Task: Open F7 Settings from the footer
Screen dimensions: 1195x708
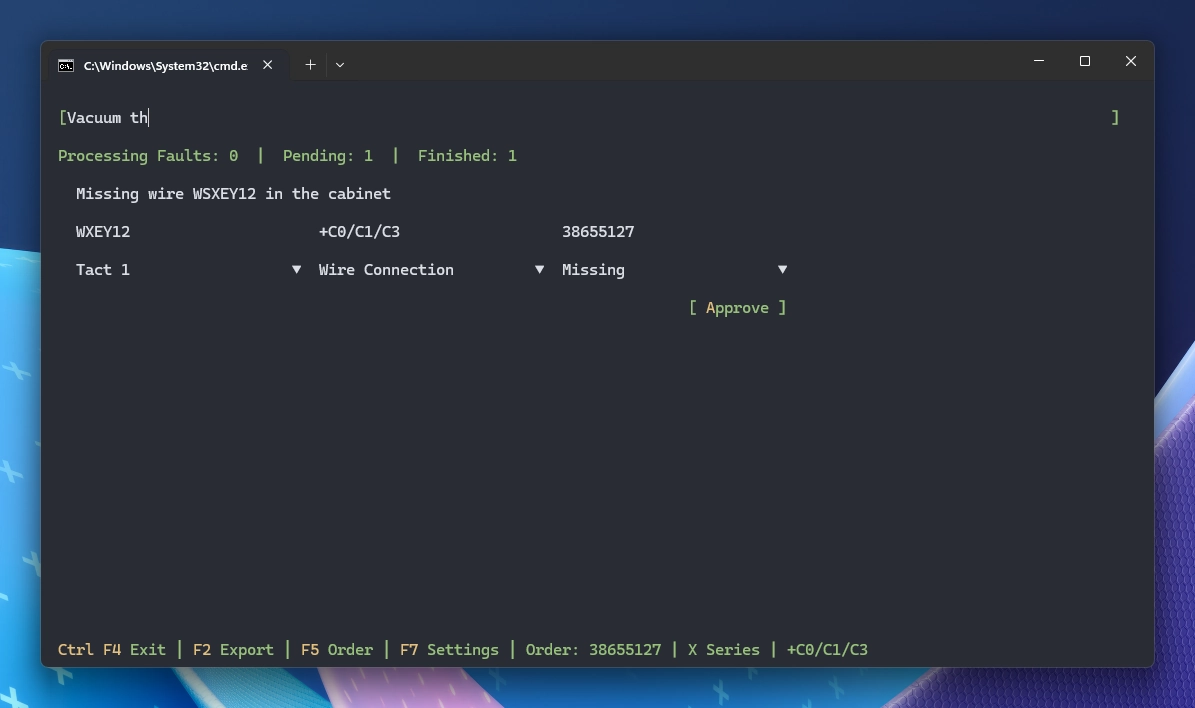Action: pyautogui.click(x=450, y=649)
